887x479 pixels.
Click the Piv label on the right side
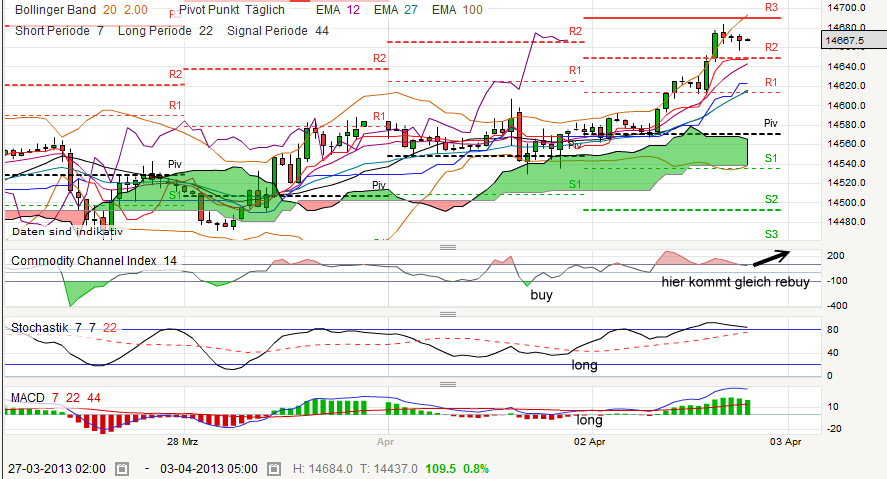coord(770,123)
